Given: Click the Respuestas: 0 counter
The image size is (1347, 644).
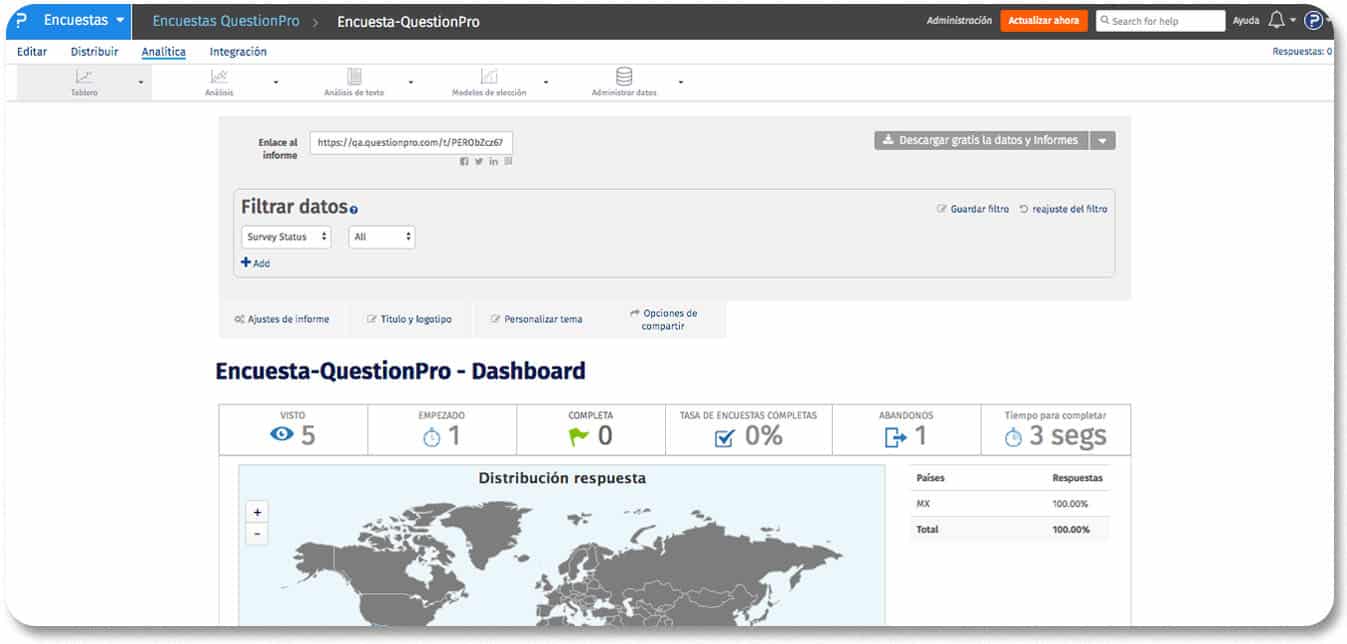Looking at the screenshot, I should 1302,52.
